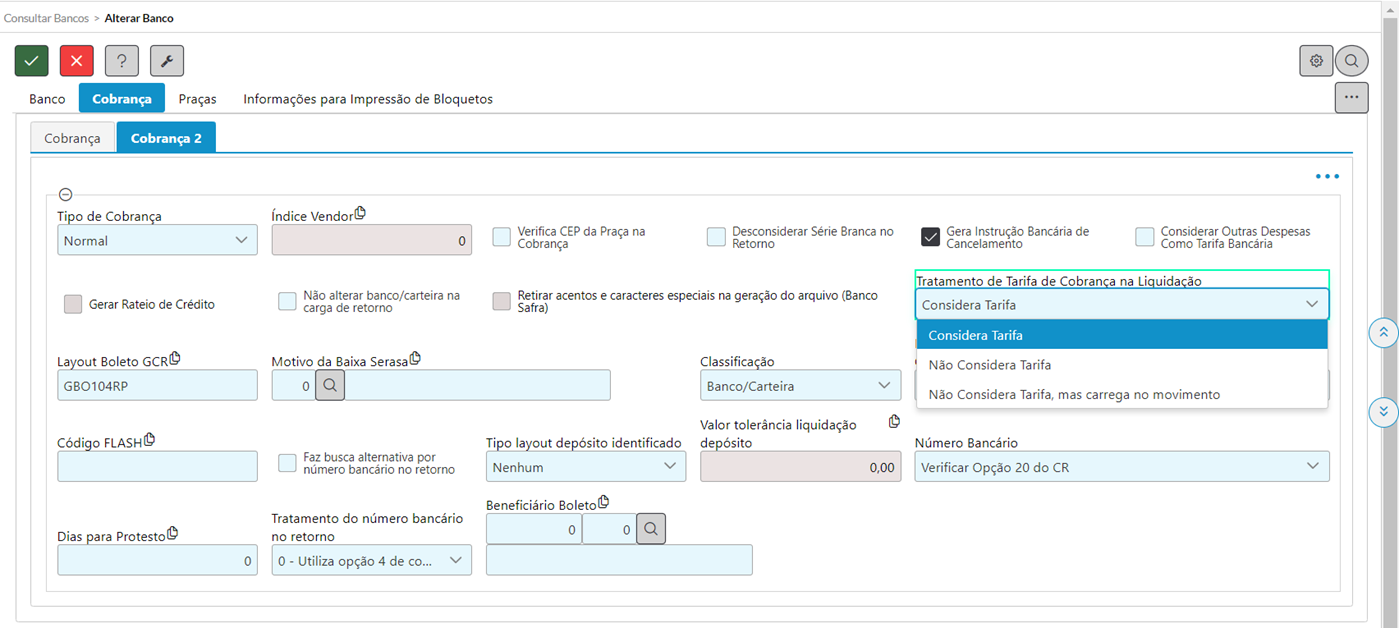Click the Beneficiário Boleto search magnifier

[651, 529]
